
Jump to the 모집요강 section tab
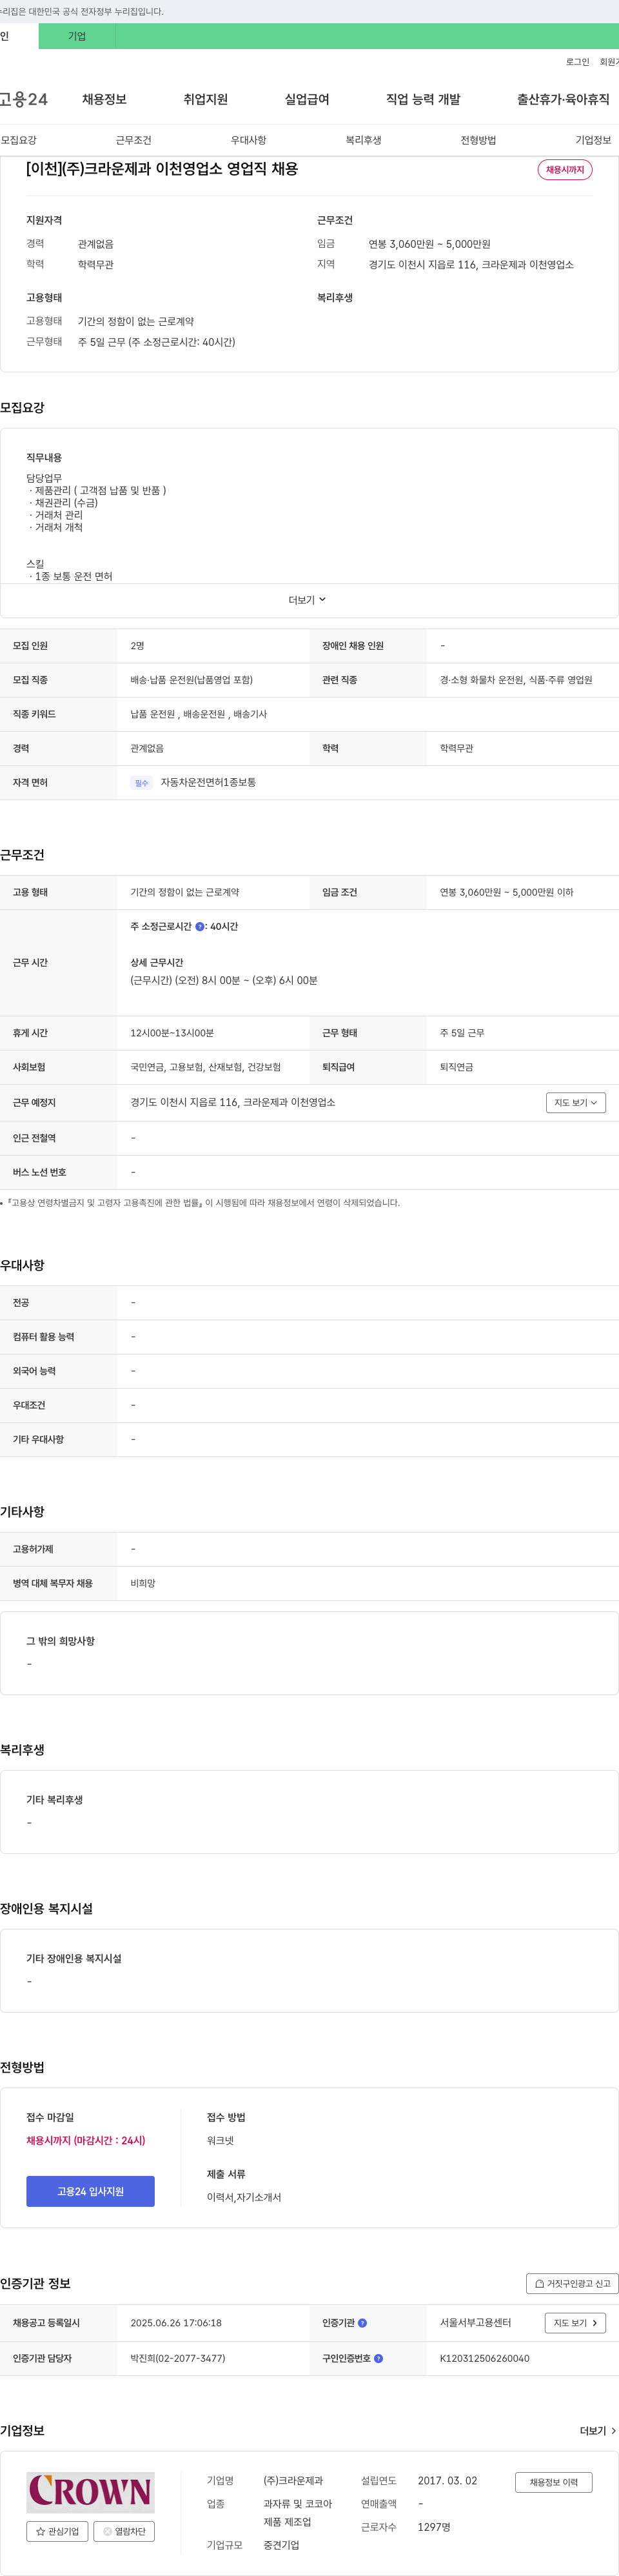19,140
